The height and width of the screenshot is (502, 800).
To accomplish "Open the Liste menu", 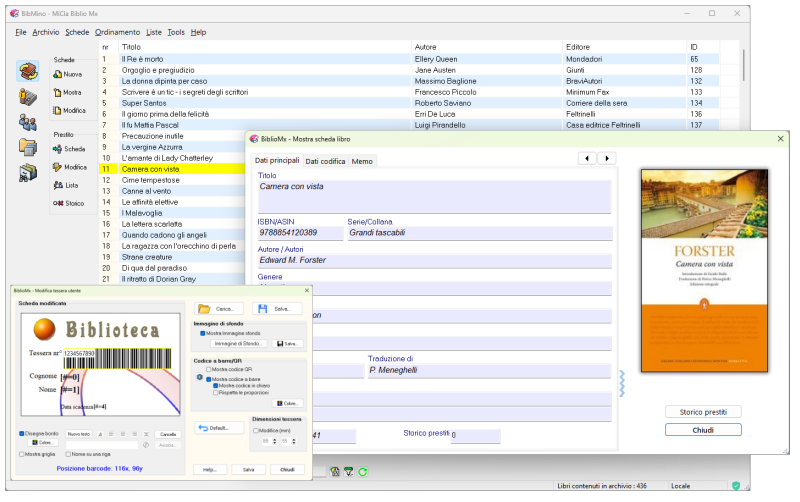I will coord(154,32).
